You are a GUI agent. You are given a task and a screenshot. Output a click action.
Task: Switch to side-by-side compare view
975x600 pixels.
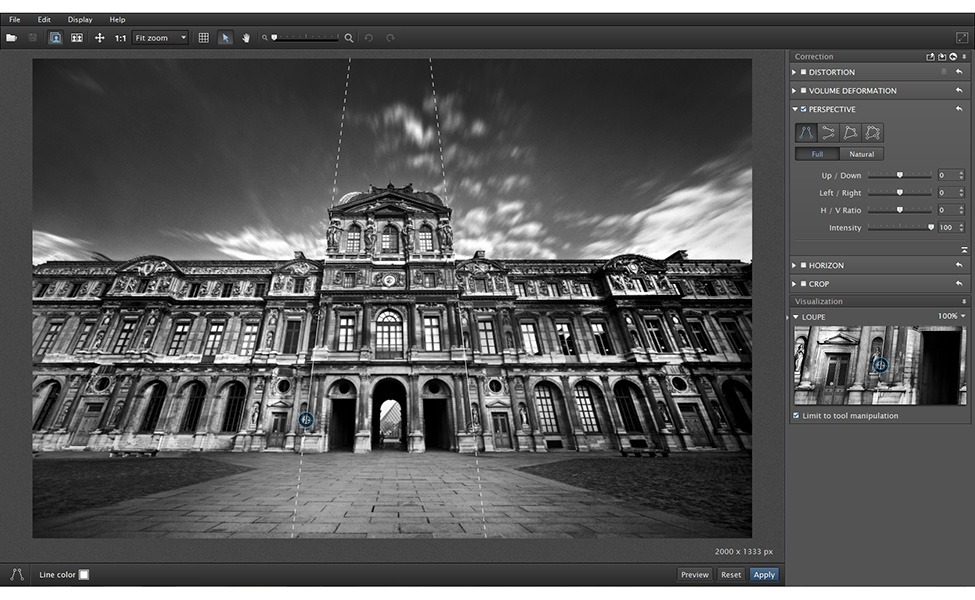pyautogui.click(x=76, y=38)
